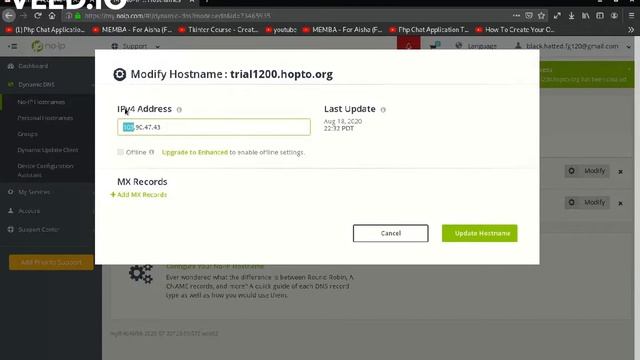Go forward with browser forward arrow
The image size is (640, 360).
[24, 16]
